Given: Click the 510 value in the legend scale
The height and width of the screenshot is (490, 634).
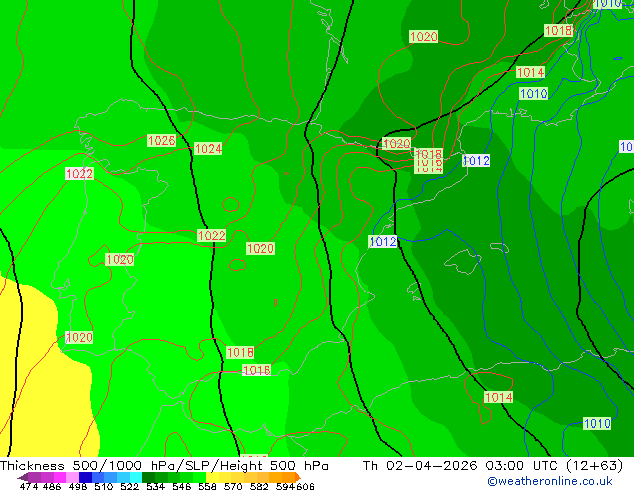Looking at the screenshot, I should 104,486.
